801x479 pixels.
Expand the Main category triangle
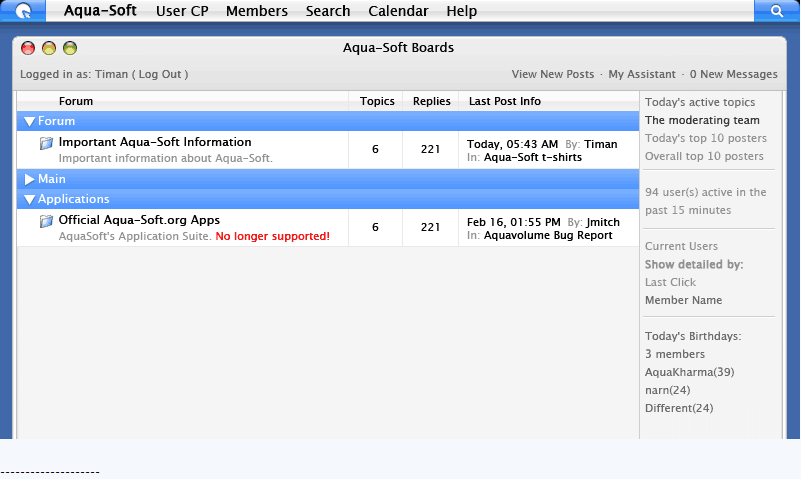[30, 179]
